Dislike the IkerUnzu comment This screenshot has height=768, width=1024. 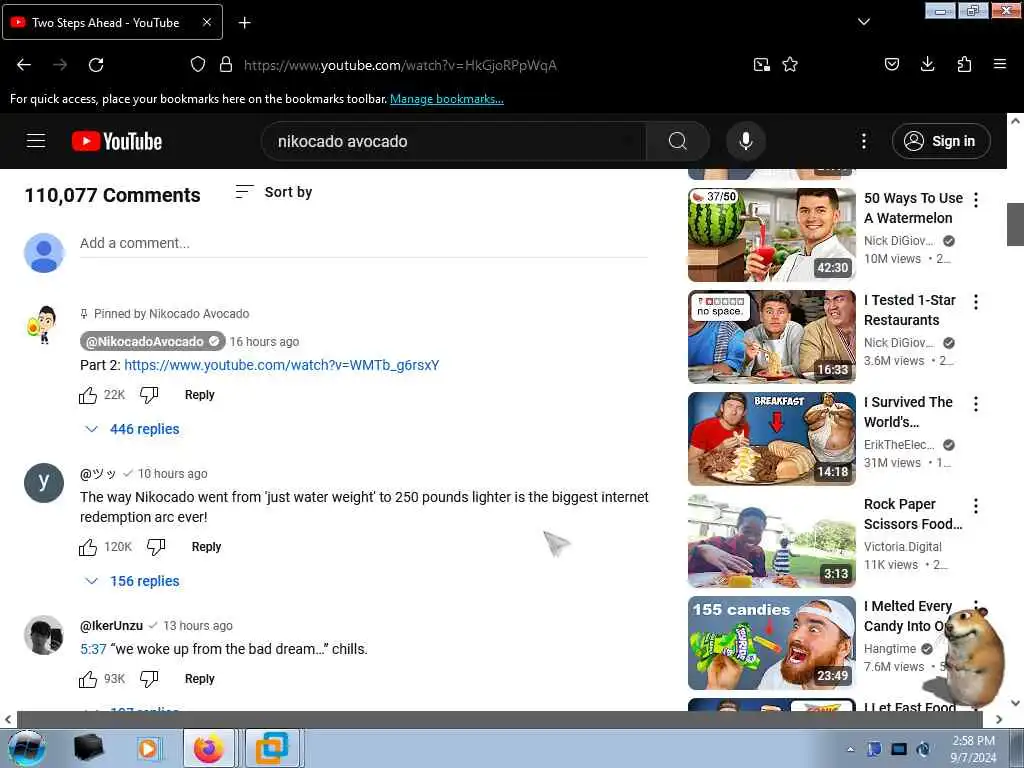(149, 679)
